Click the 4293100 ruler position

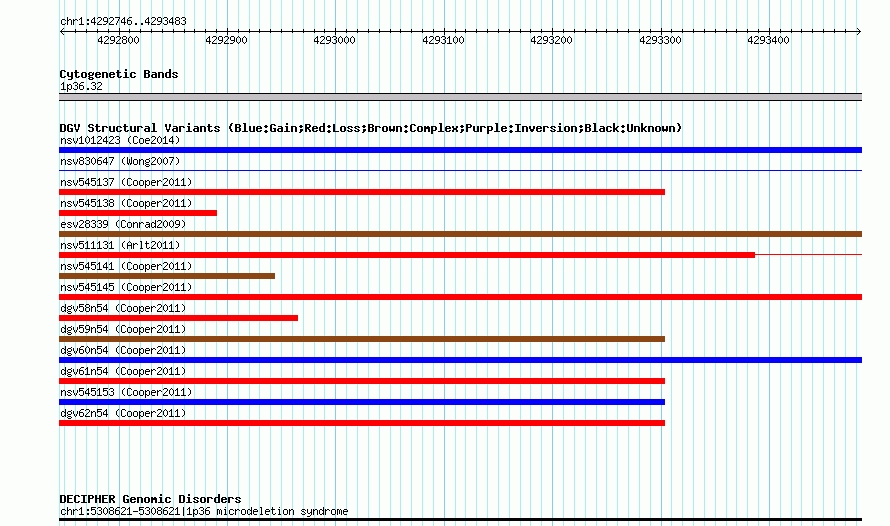point(443,40)
